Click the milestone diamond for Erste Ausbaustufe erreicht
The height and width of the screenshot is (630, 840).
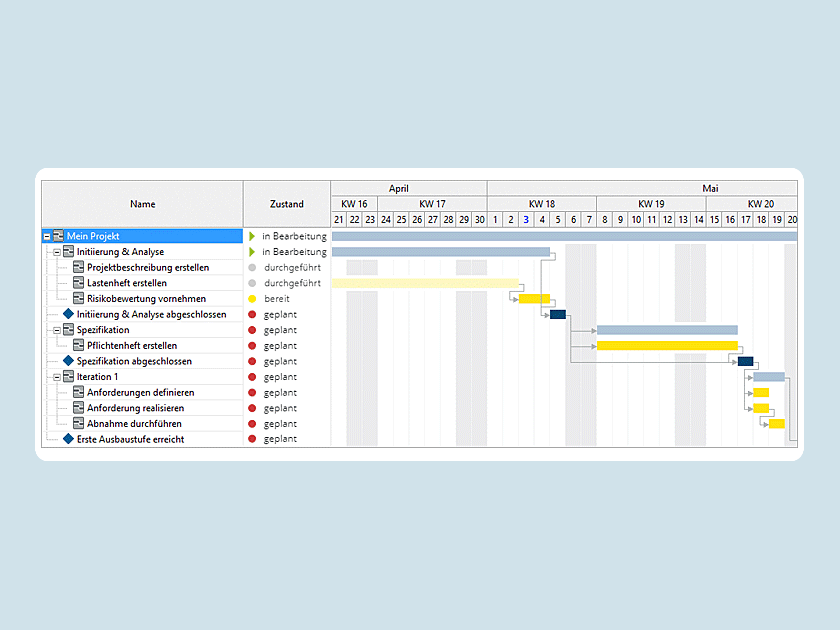[x=70, y=438]
